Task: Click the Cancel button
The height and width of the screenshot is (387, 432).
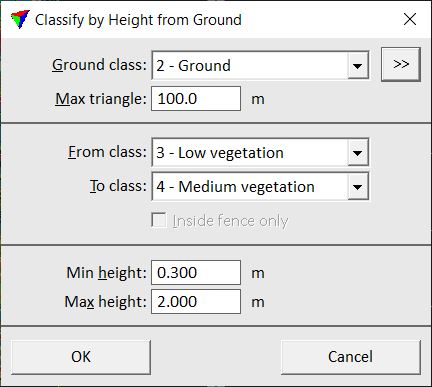Action: click(351, 357)
